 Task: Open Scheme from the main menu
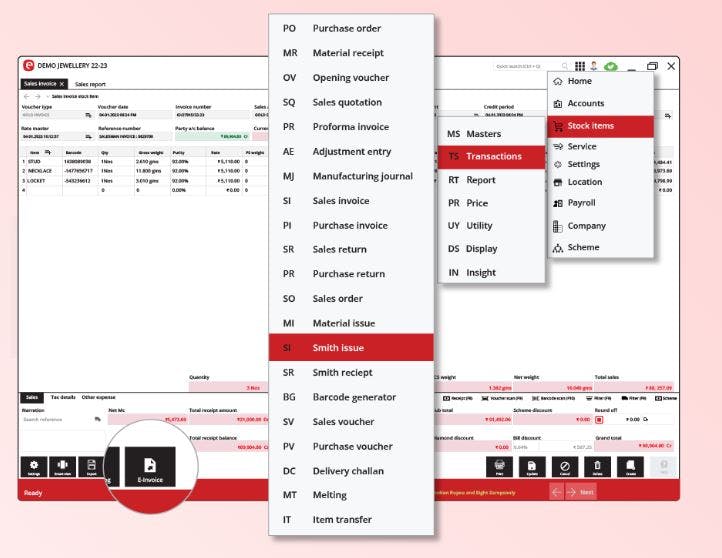pyautogui.click(x=600, y=248)
